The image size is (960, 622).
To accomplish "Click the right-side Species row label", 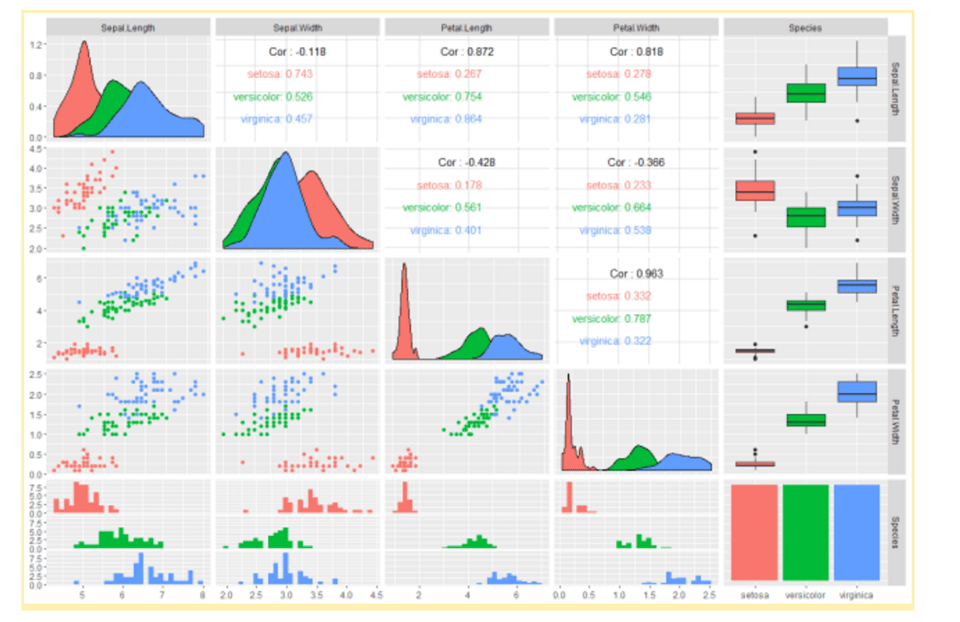I will 895,530.
